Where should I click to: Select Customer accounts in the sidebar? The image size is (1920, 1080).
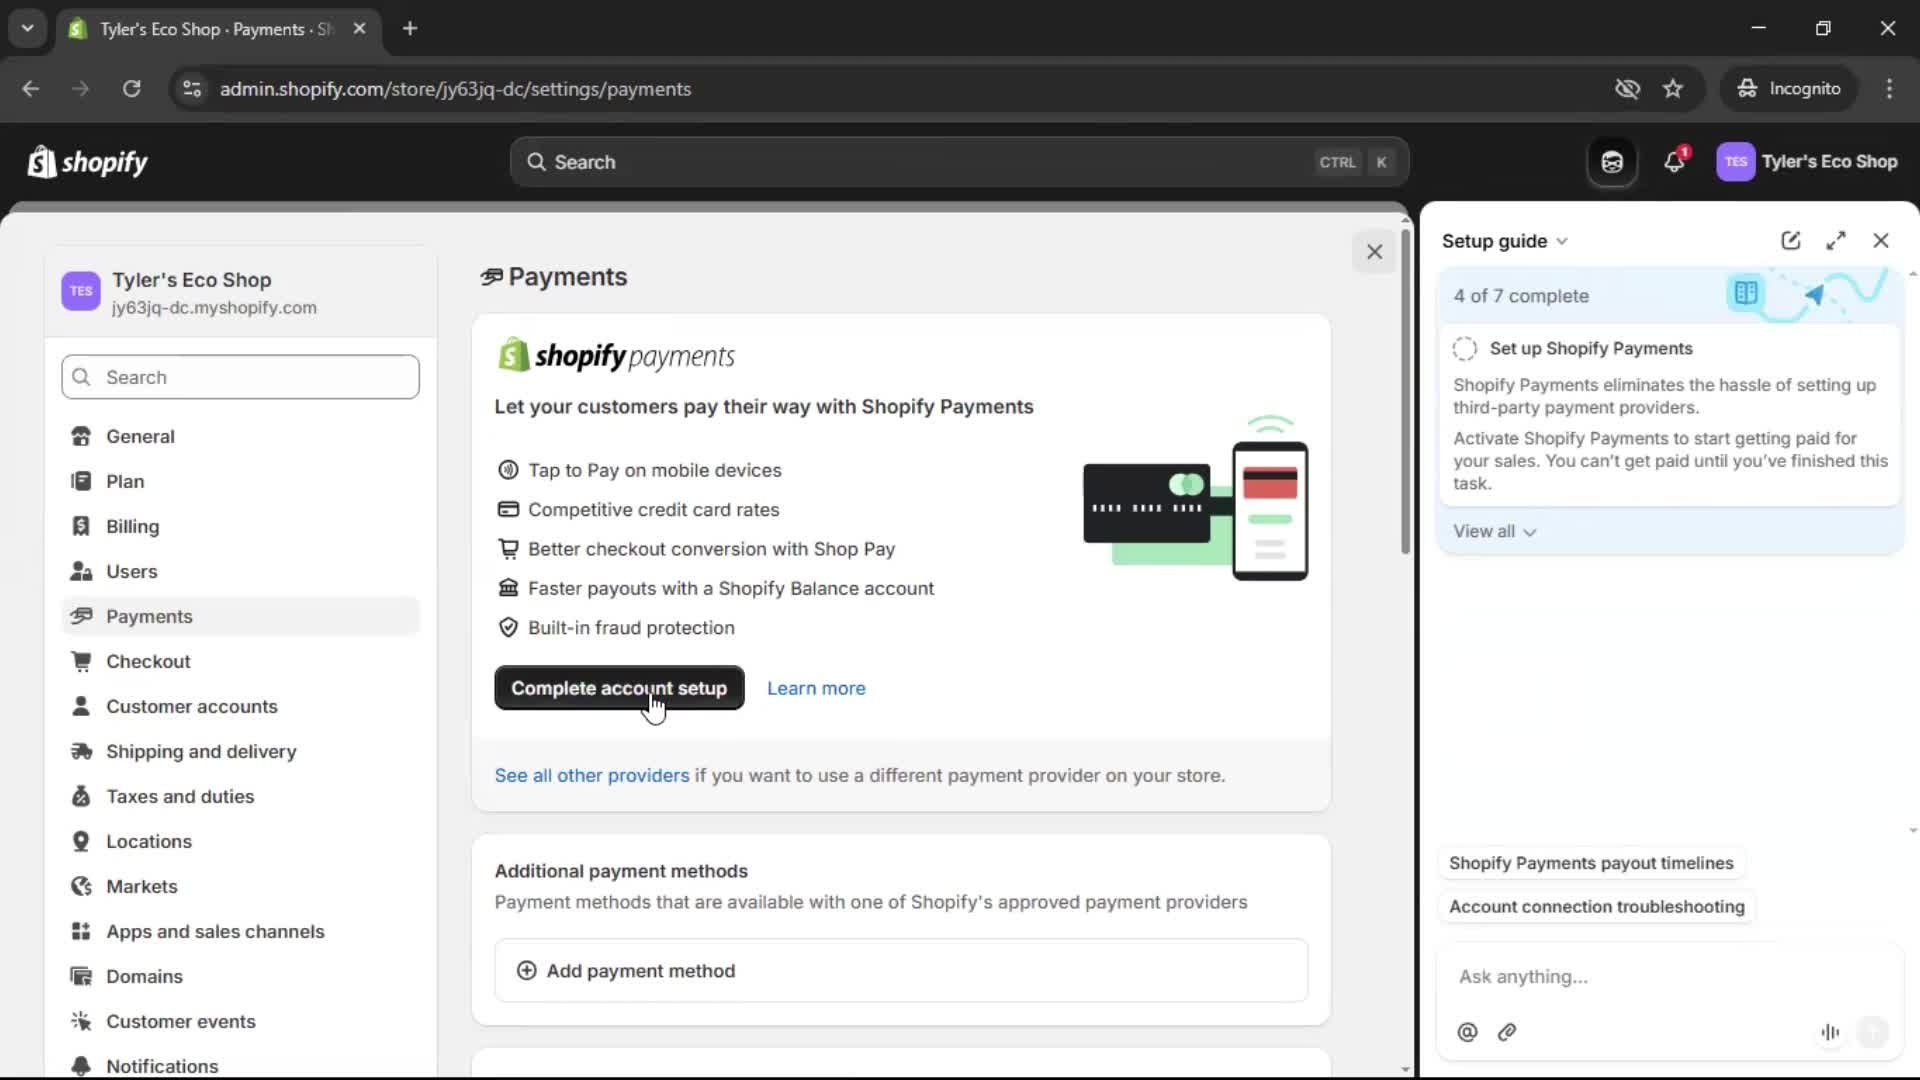click(192, 706)
